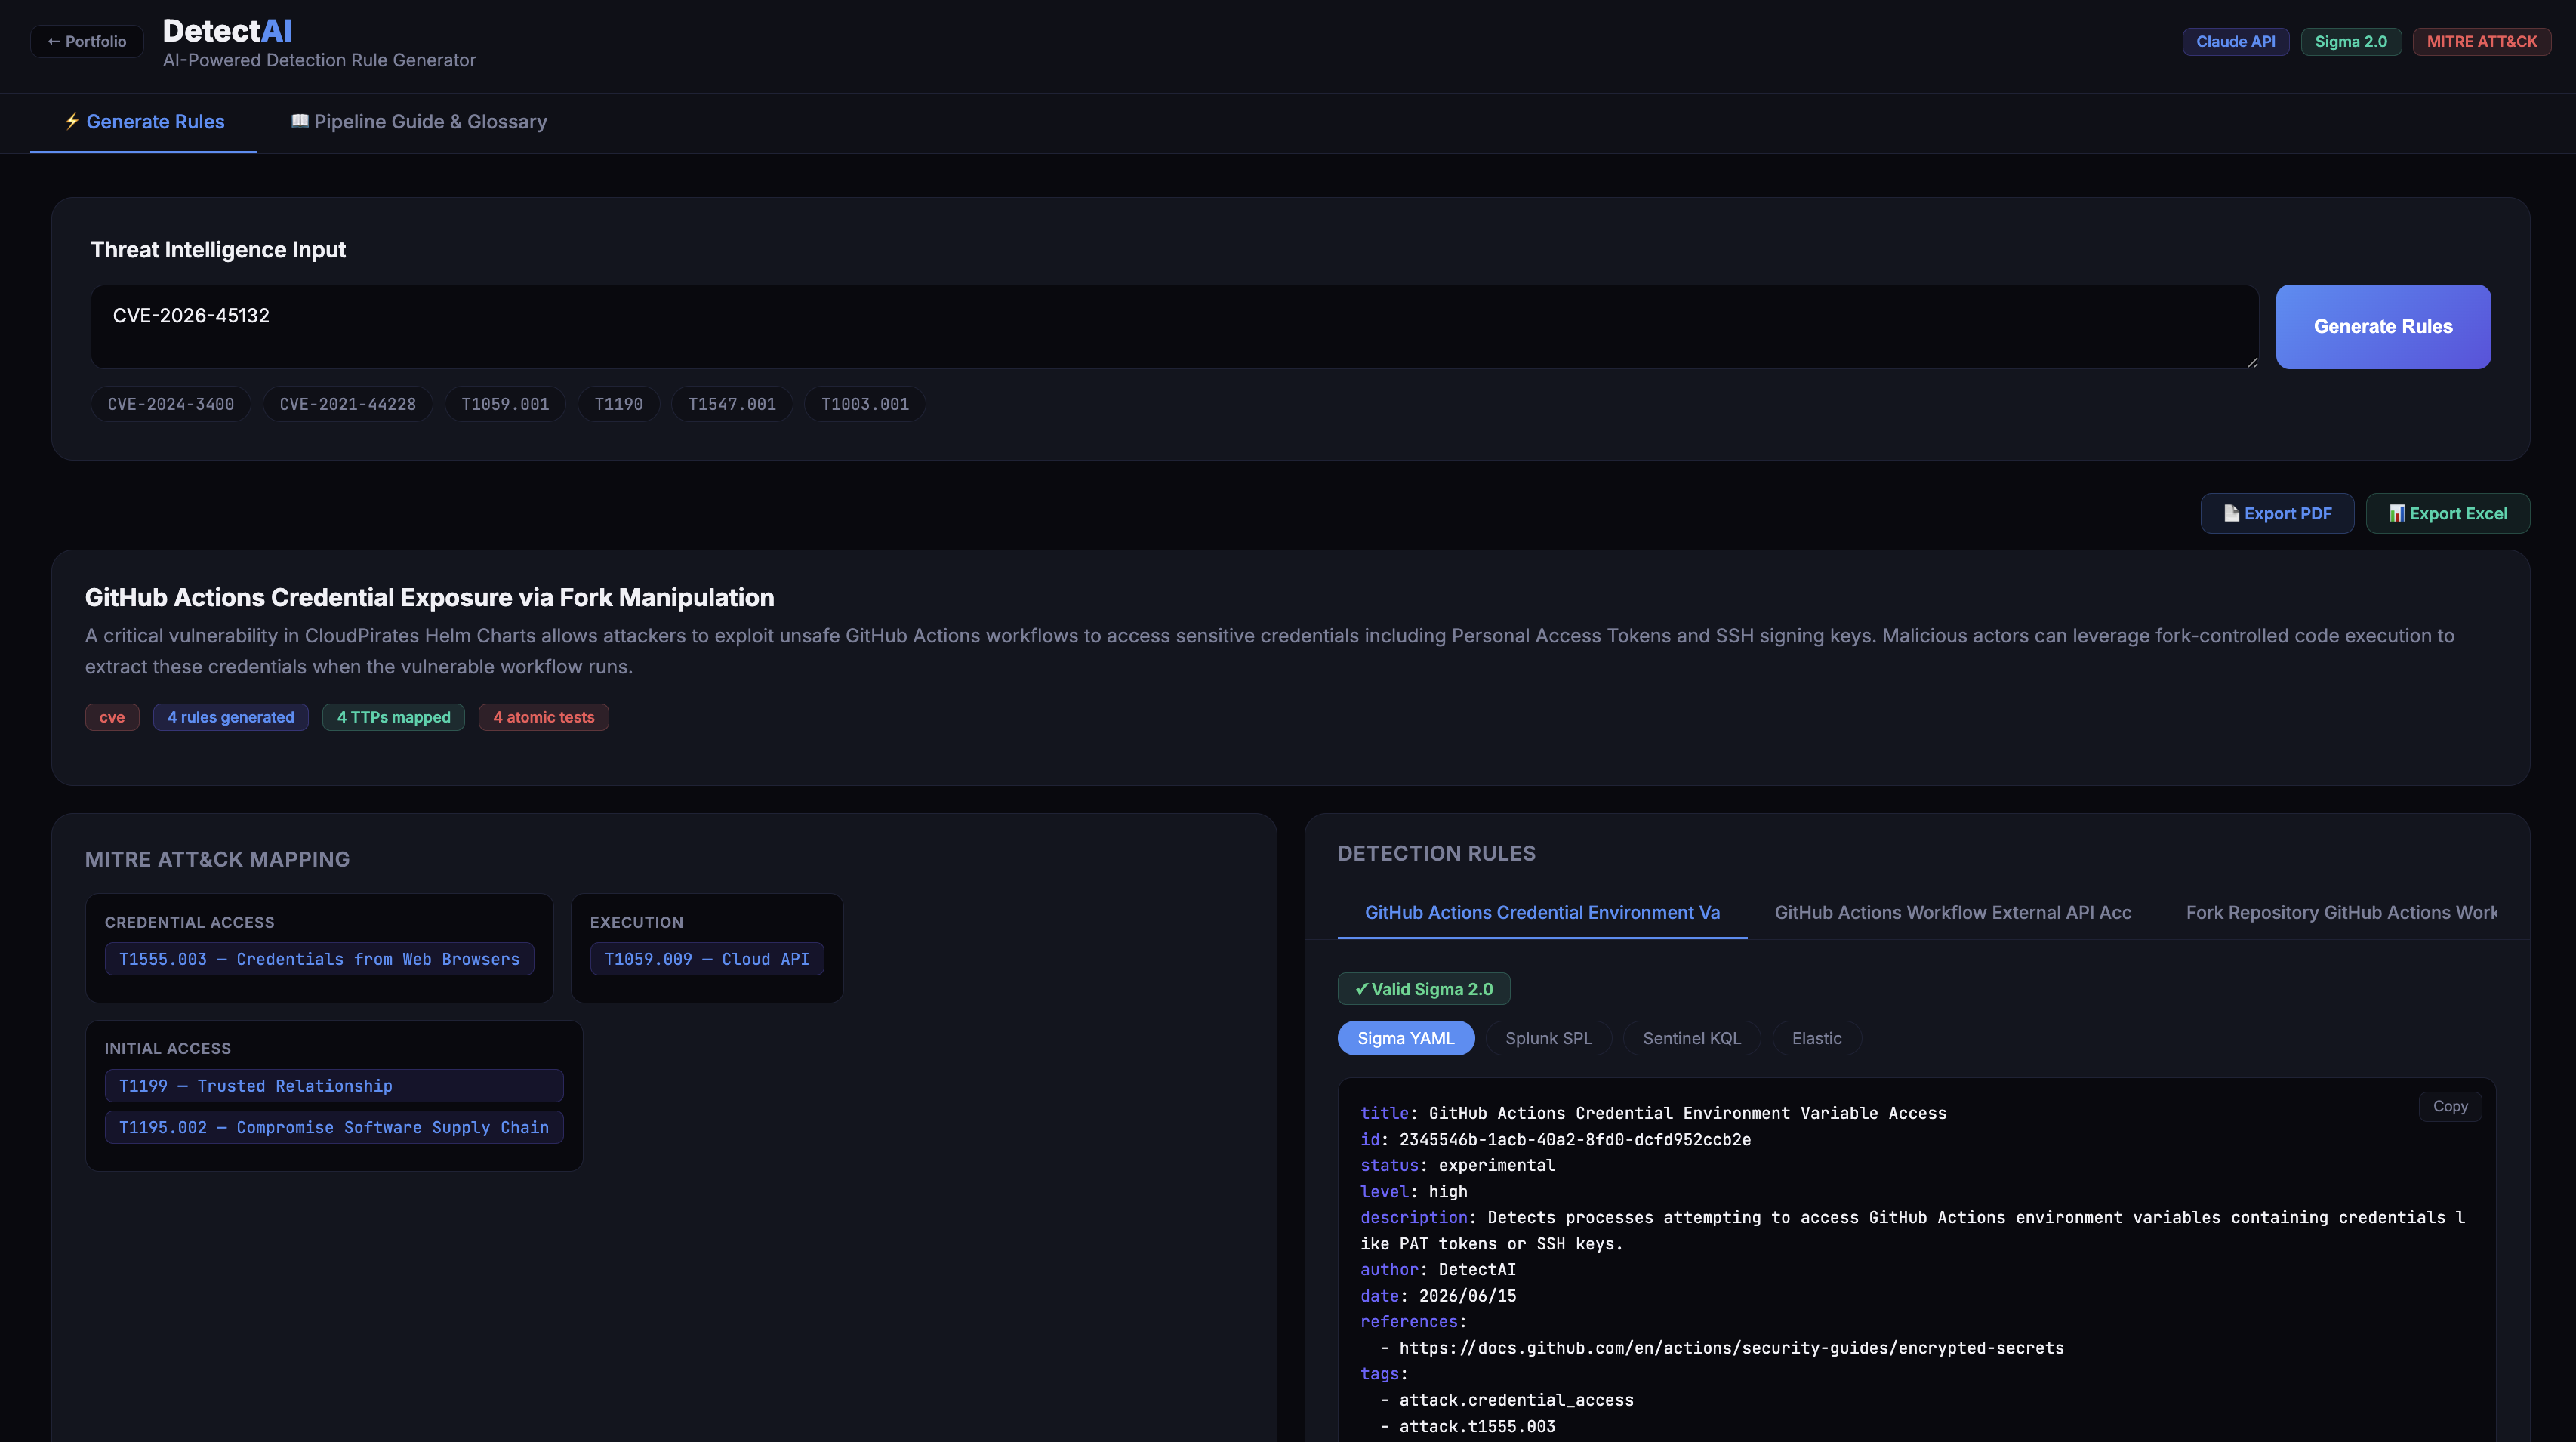Click the MITRE ATT&CK MAPPING heading
This screenshot has height=1442, width=2576.
(x=217, y=860)
